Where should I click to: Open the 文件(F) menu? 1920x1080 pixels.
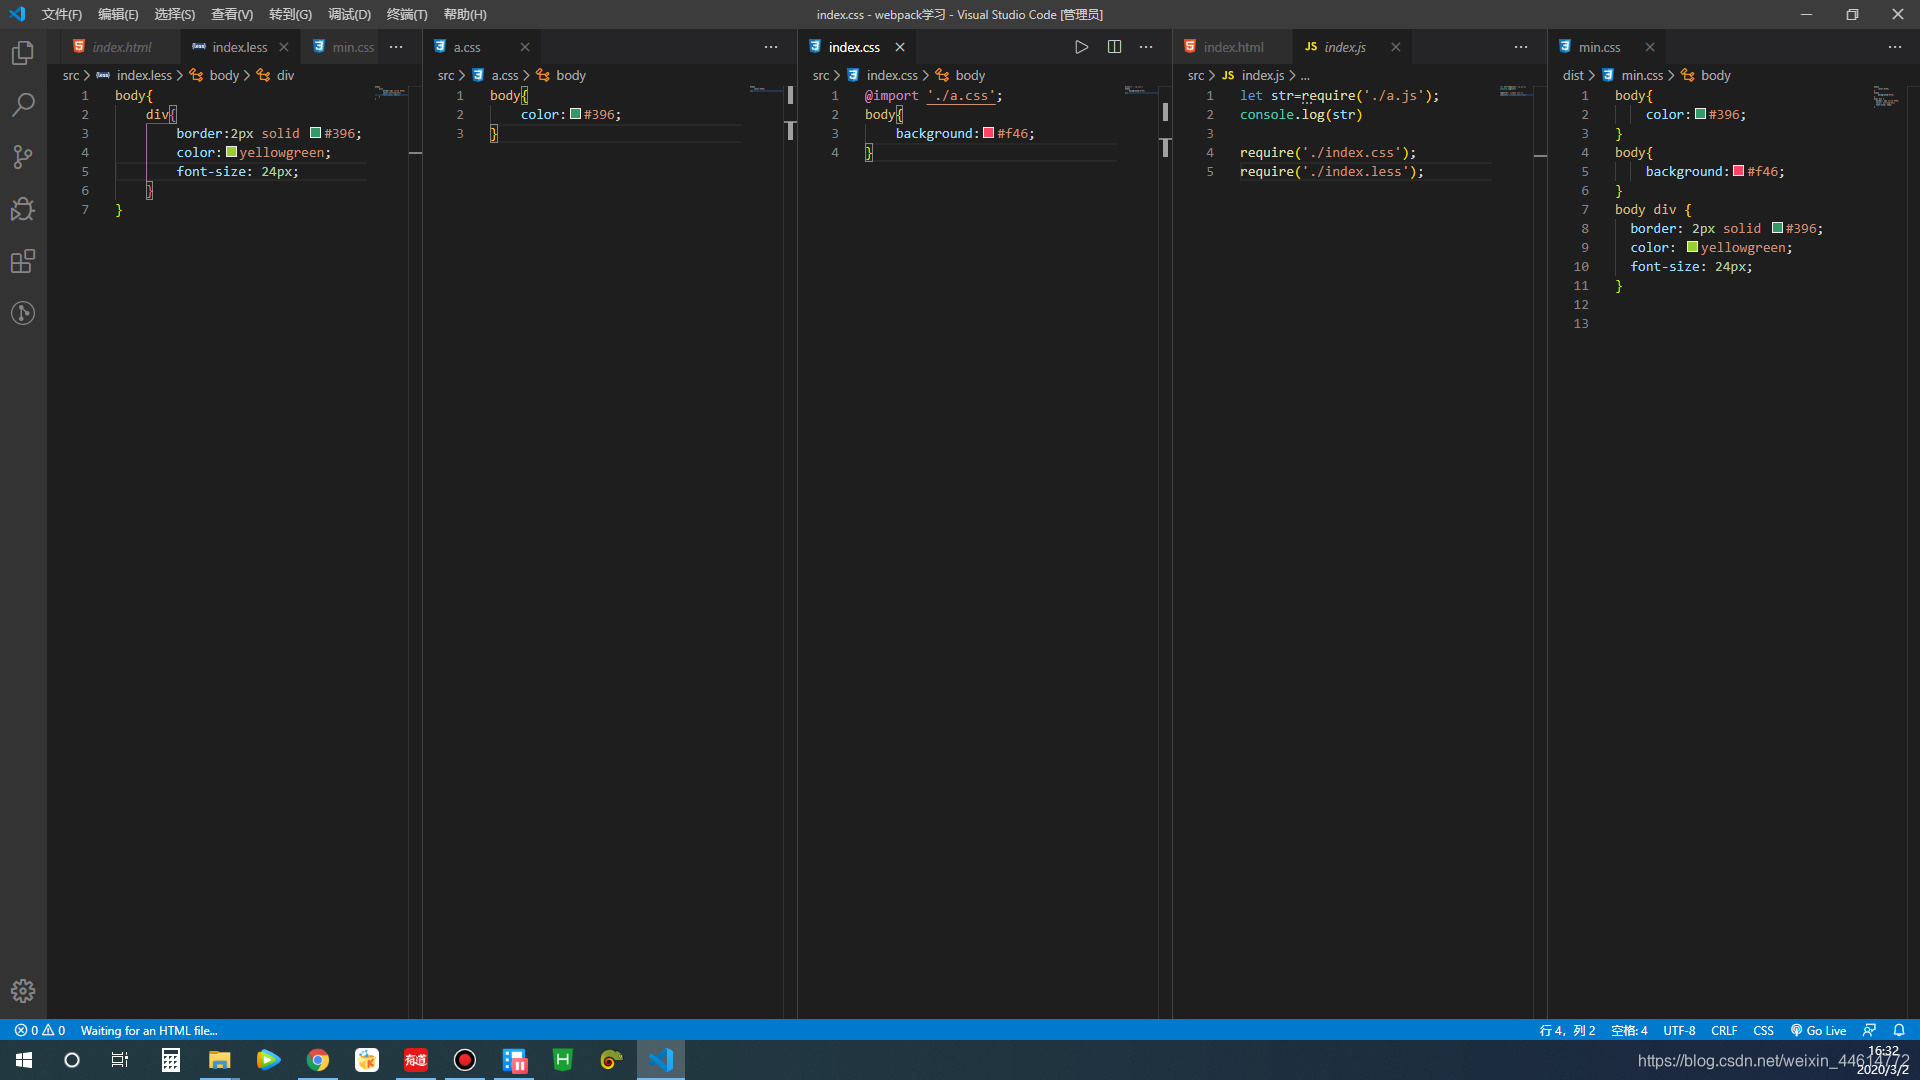pyautogui.click(x=62, y=14)
